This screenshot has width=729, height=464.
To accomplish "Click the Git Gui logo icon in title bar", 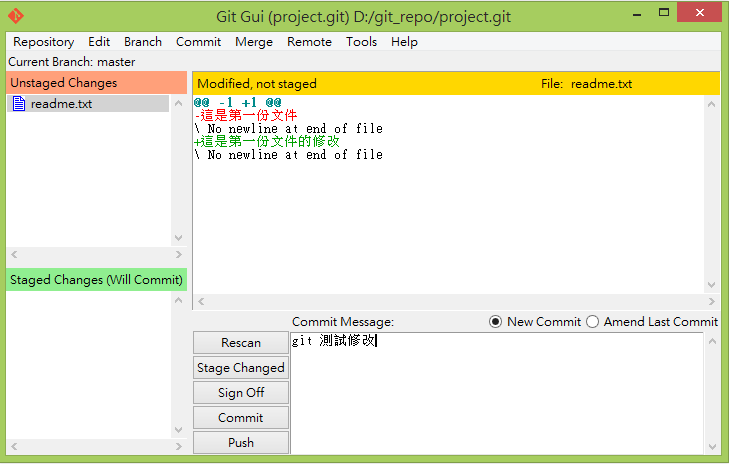I will (15, 16).
